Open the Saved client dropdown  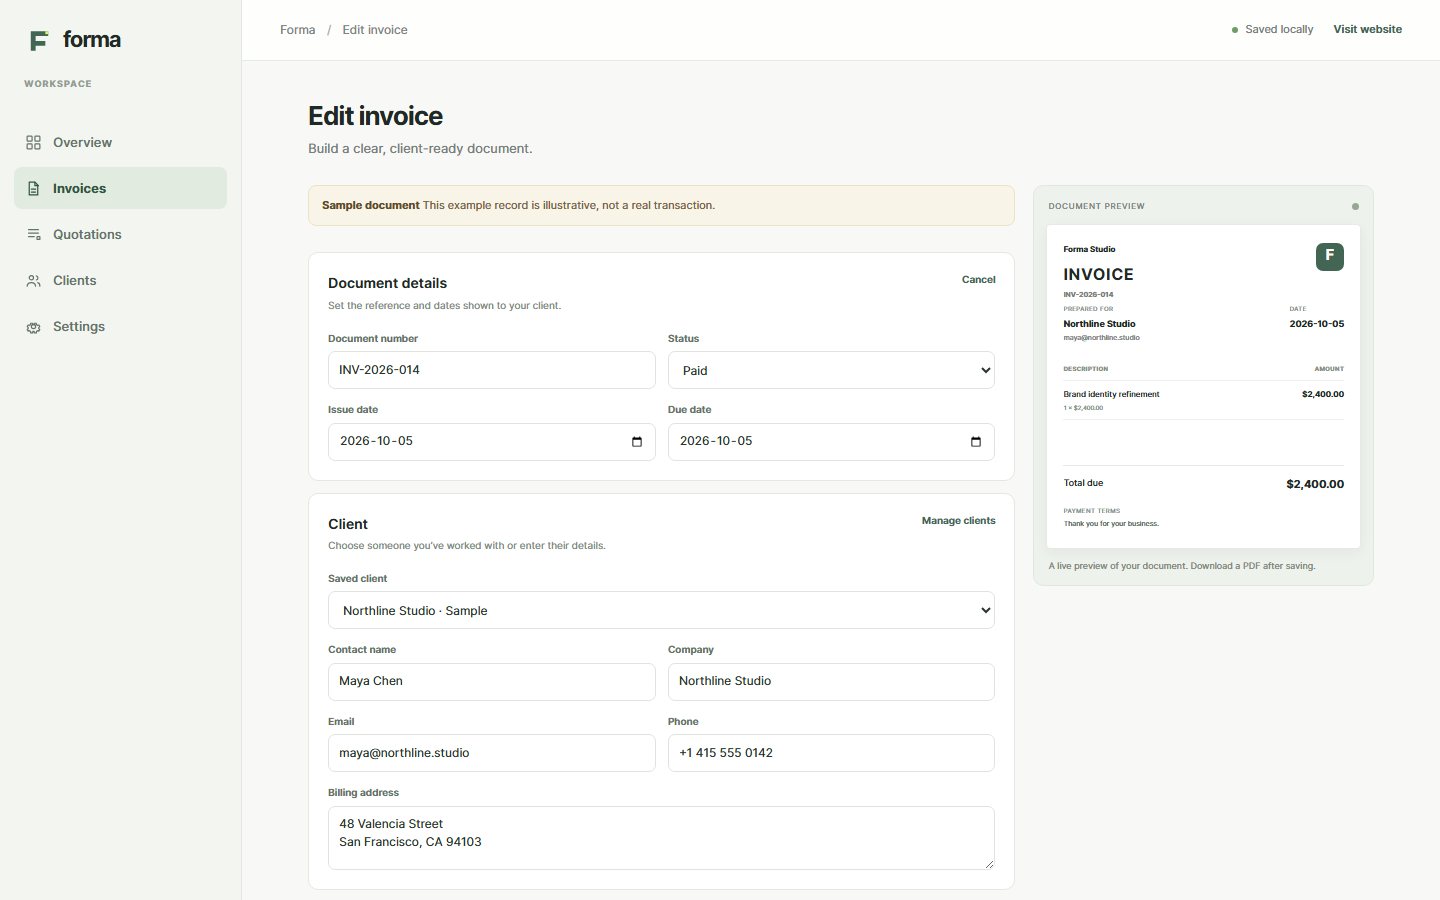[x=661, y=610]
